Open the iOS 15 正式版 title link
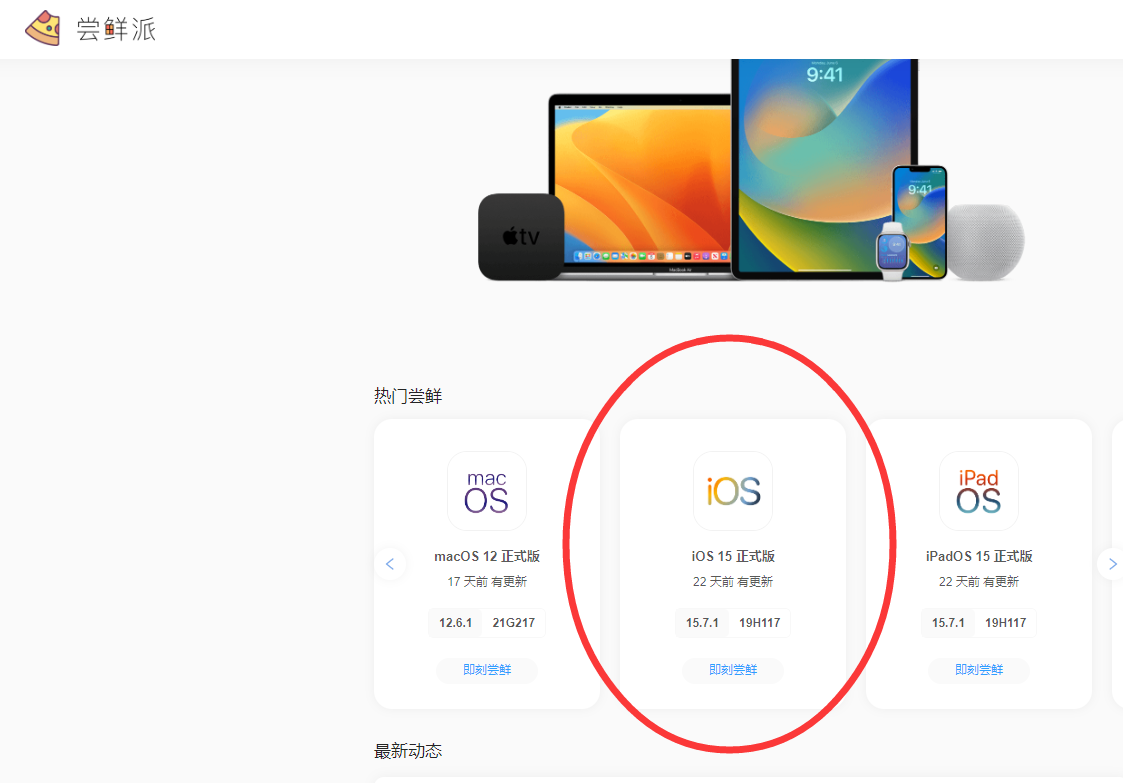This screenshot has width=1123, height=783. (x=733, y=556)
